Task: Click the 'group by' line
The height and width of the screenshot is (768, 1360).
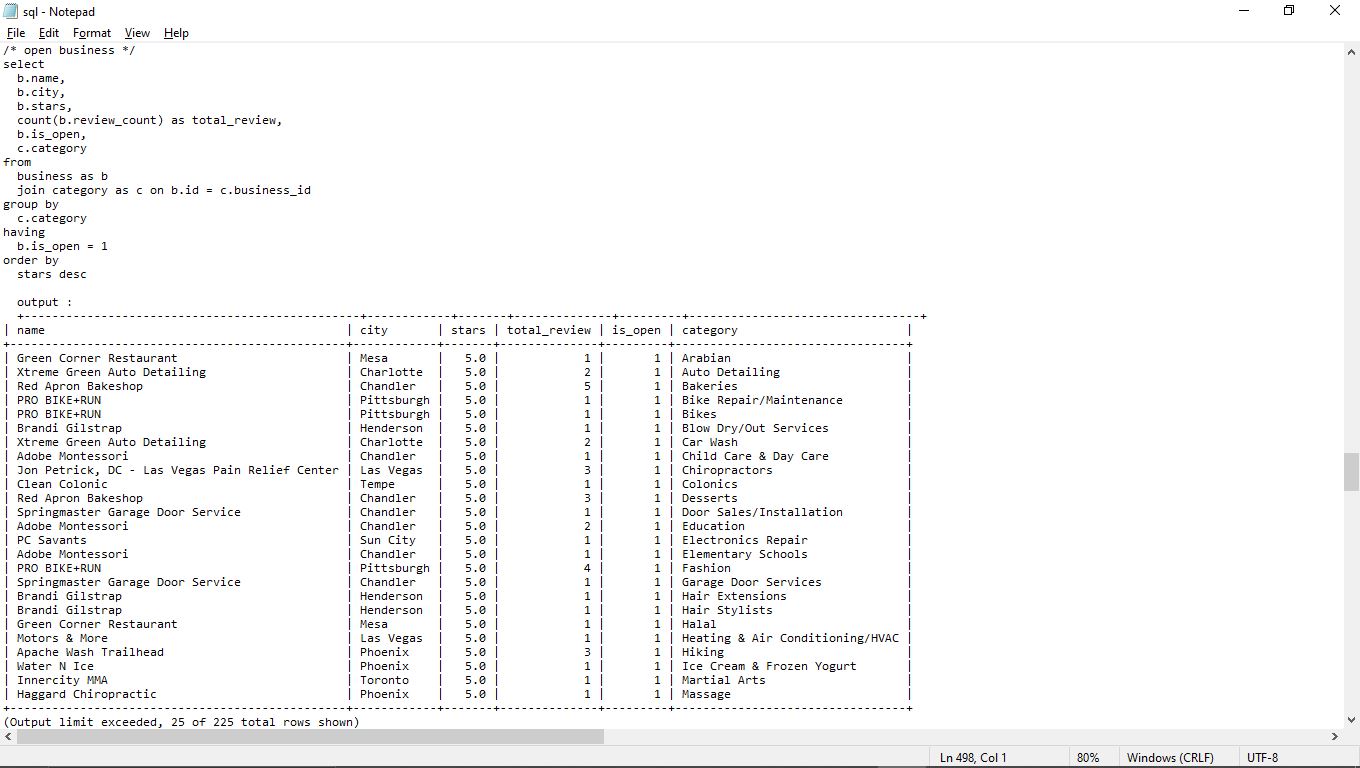Action: 31,204
